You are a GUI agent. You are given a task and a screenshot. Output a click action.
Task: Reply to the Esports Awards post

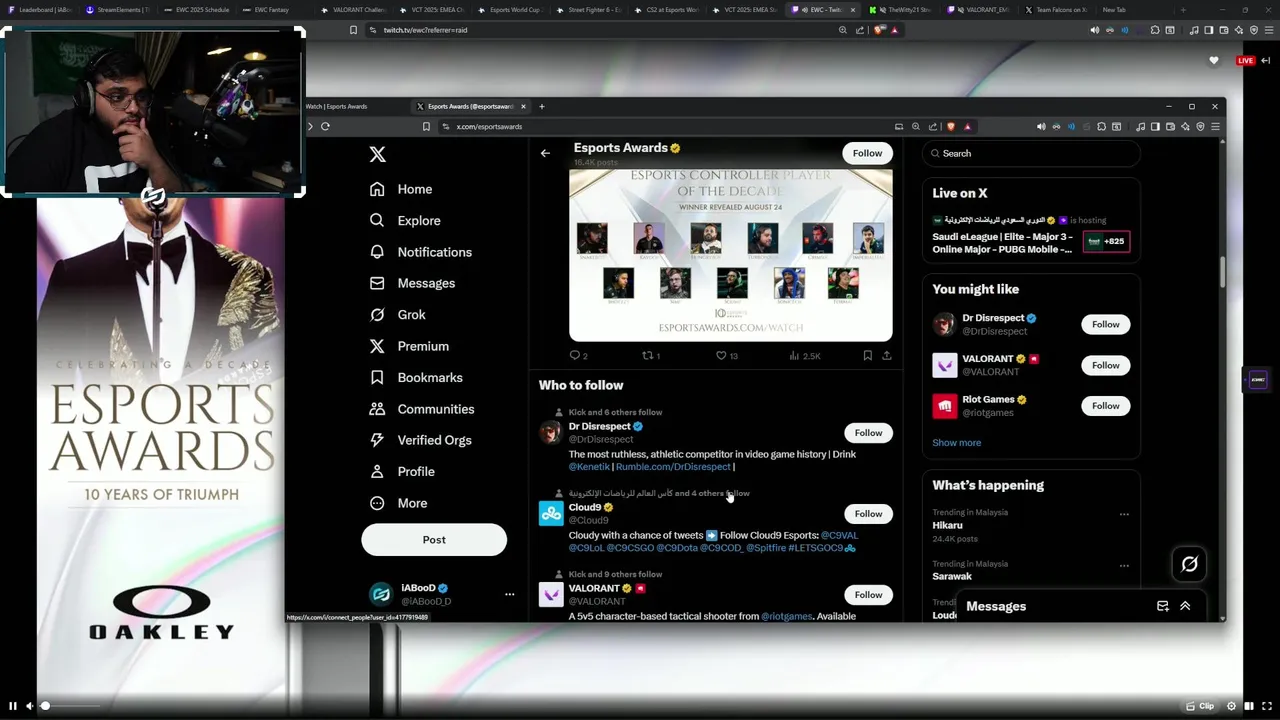pyautogui.click(x=578, y=355)
